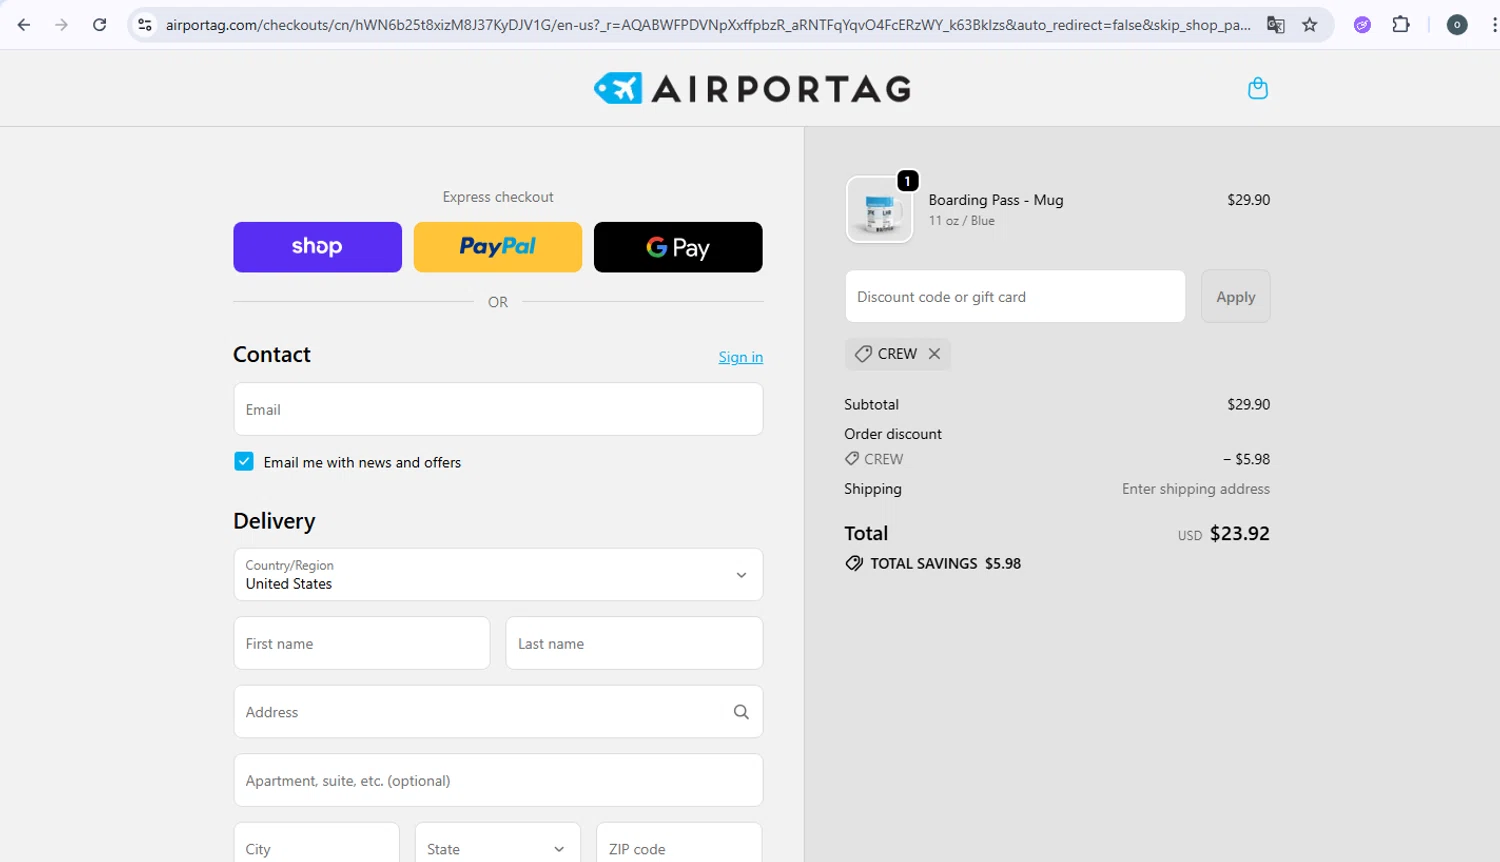This screenshot has height=862, width=1500.
Task: Click the Boarding Pass Mug thumbnail
Action: (x=880, y=210)
